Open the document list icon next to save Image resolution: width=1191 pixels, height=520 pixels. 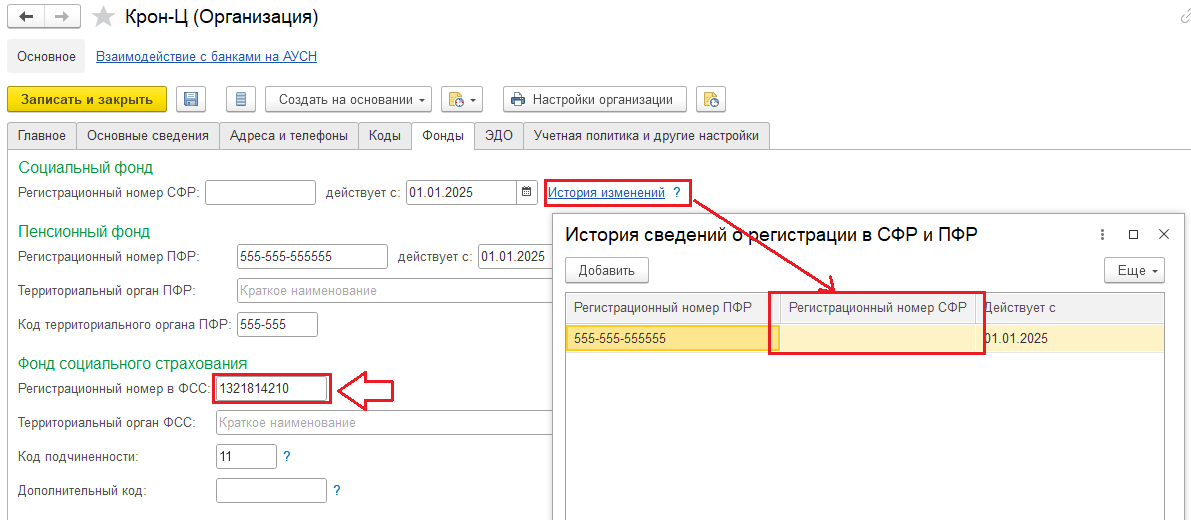click(x=242, y=99)
